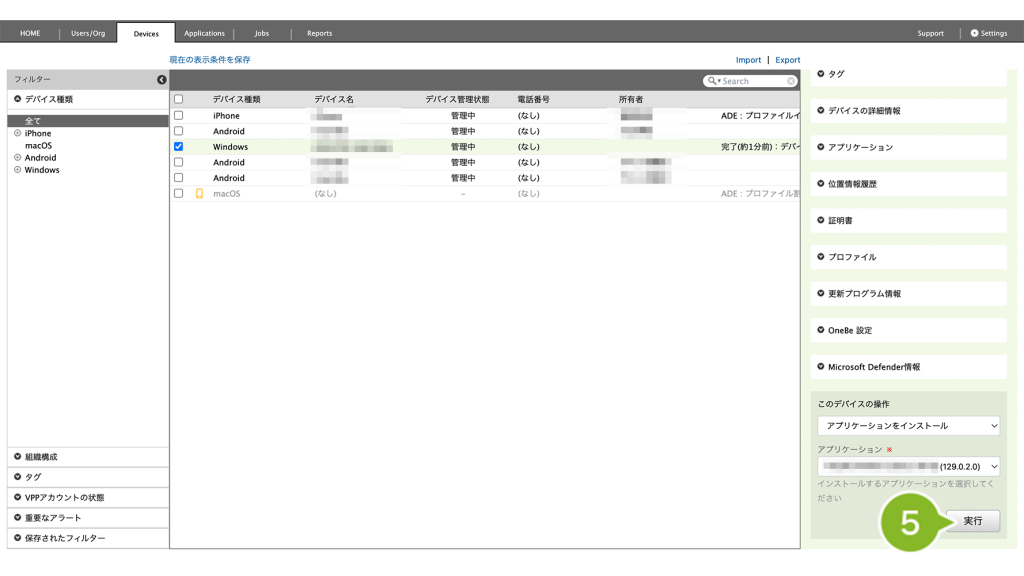Collapse the filter panel arrow icon
Image resolution: width=1024 pixels, height=576 pixels.
[x=161, y=80]
